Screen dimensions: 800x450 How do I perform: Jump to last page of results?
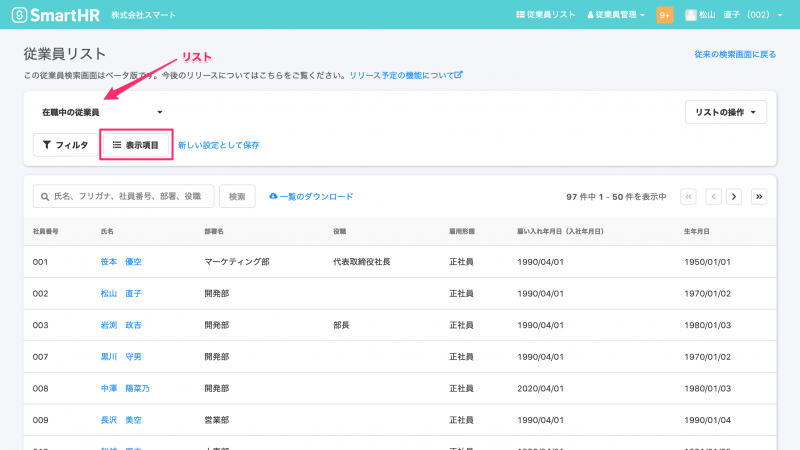point(759,196)
